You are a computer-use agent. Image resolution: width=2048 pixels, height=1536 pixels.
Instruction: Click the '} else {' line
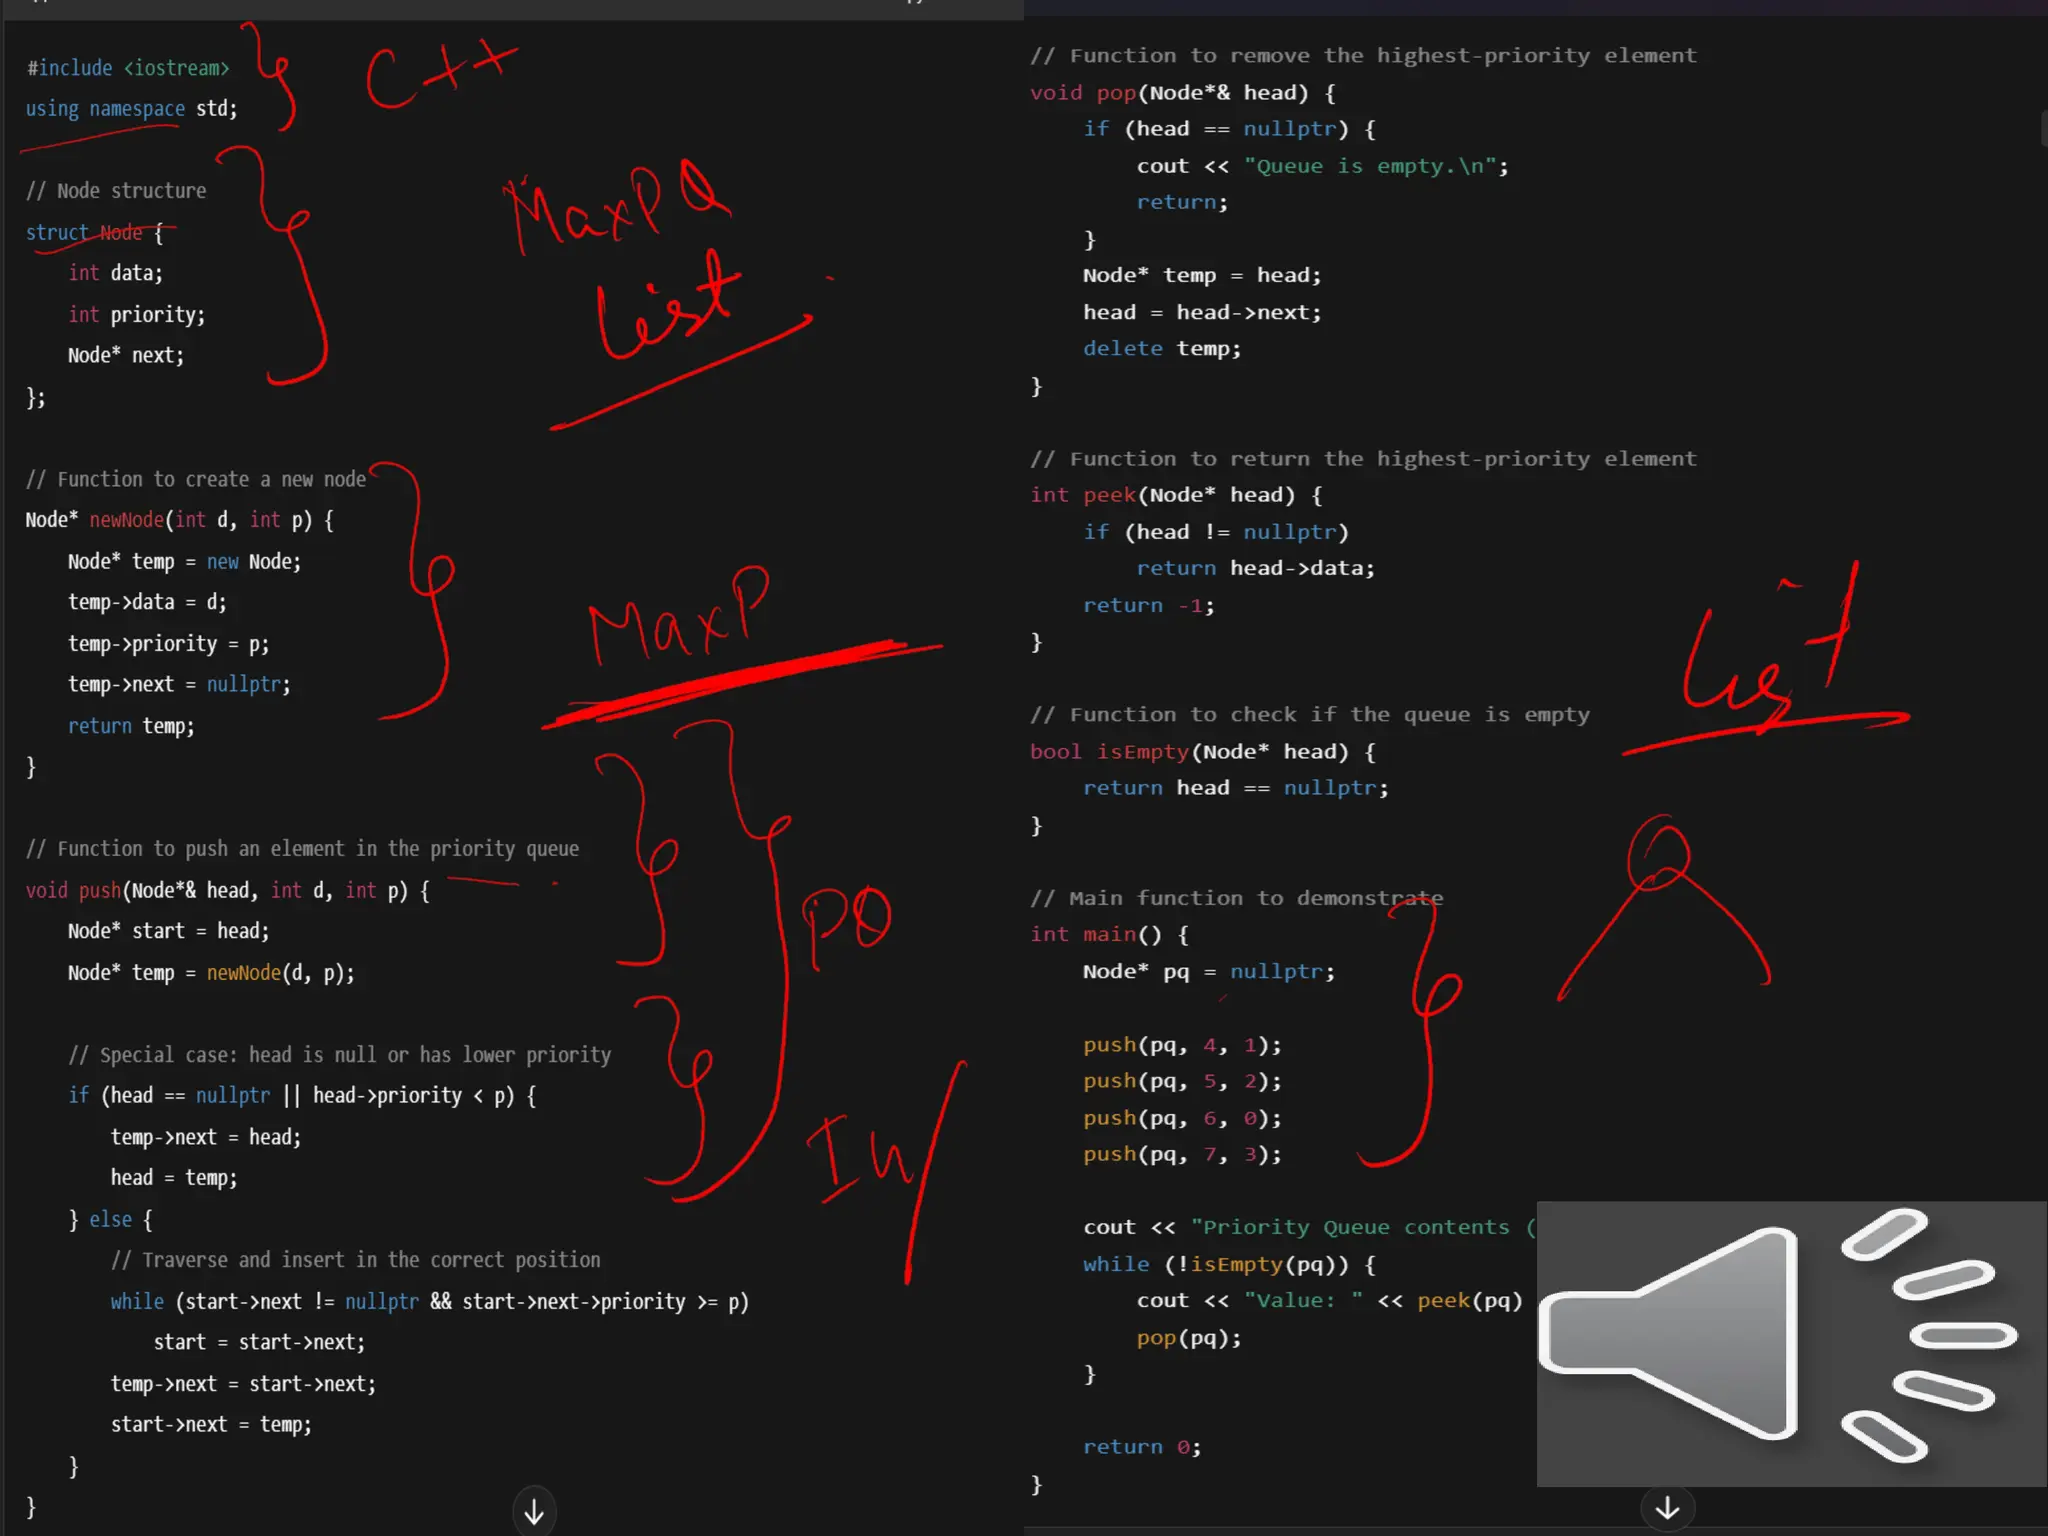(x=110, y=1220)
